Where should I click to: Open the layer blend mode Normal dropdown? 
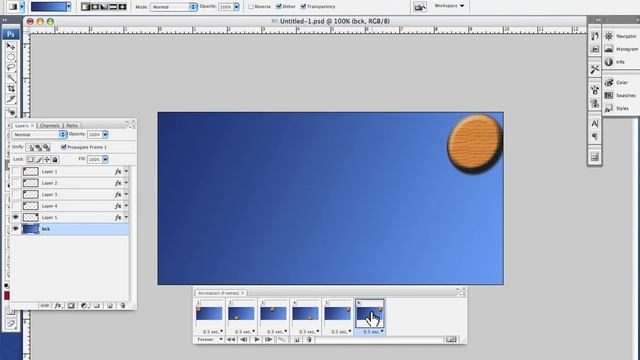tap(39, 134)
